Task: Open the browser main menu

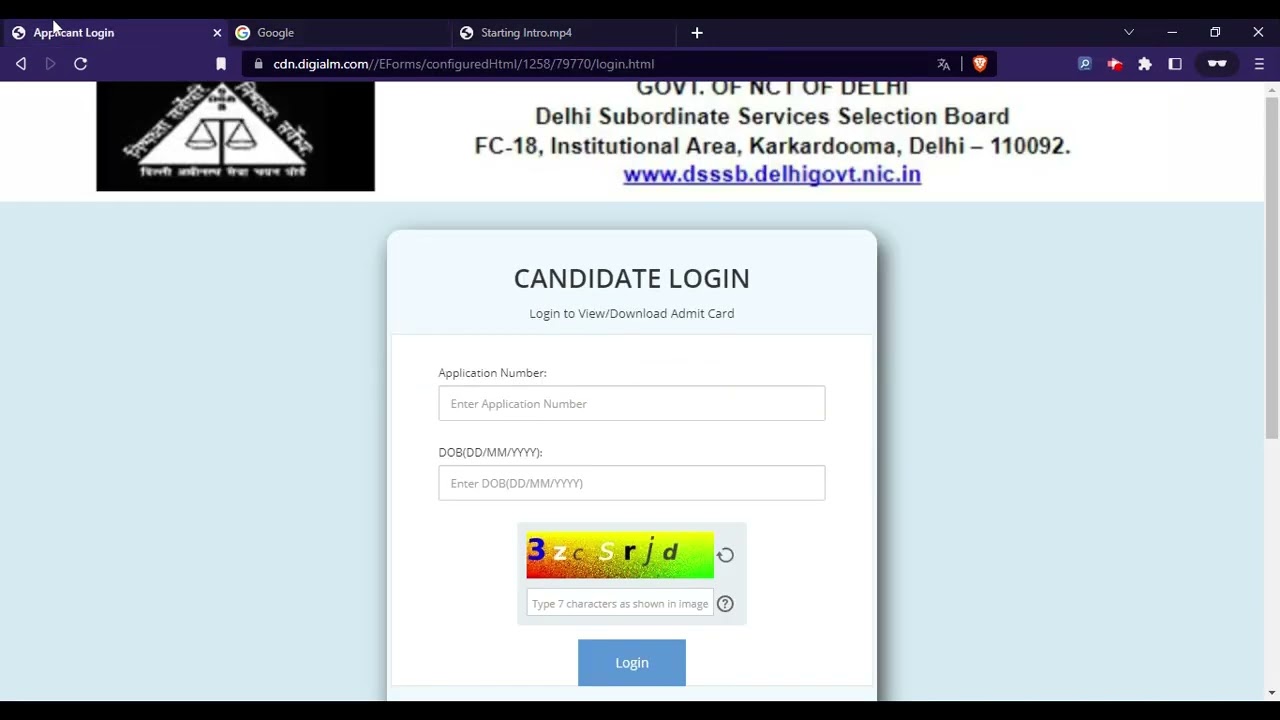Action: pyautogui.click(x=1259, y=64)
